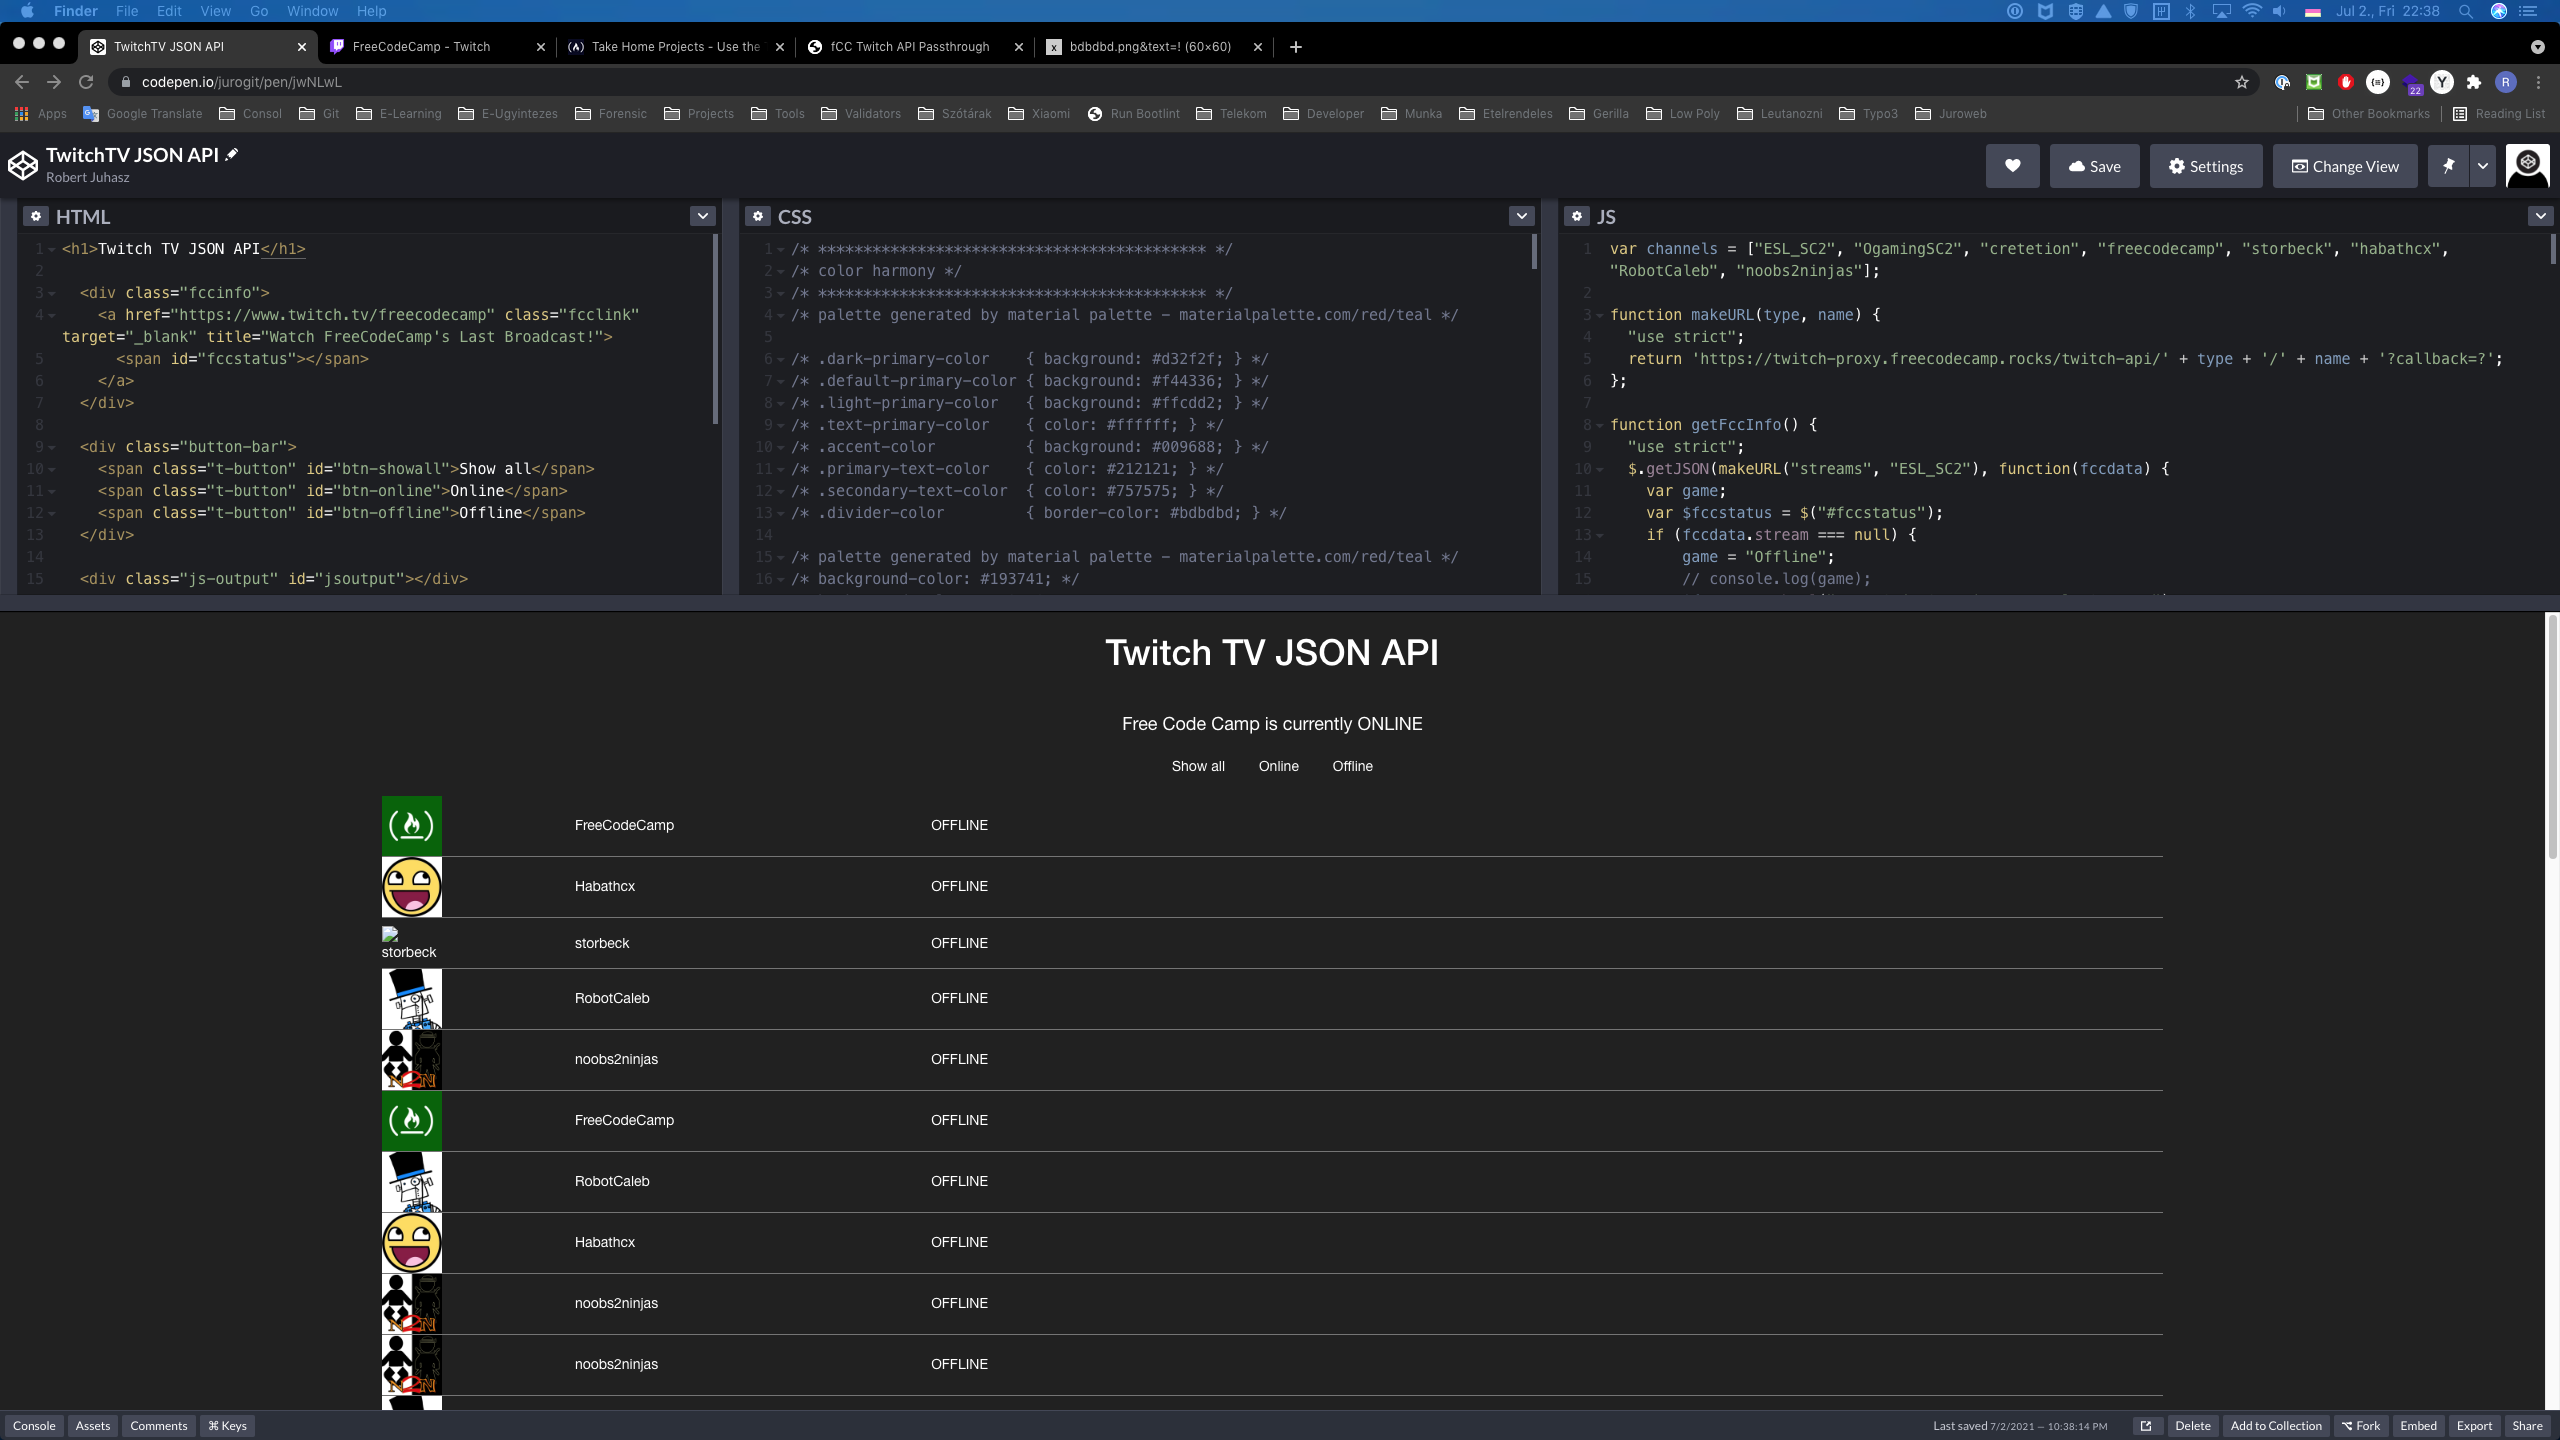This screenshot has height=1440, width=2560.
Task: Click broken storbeck image icon
Action: coord(390,934)
